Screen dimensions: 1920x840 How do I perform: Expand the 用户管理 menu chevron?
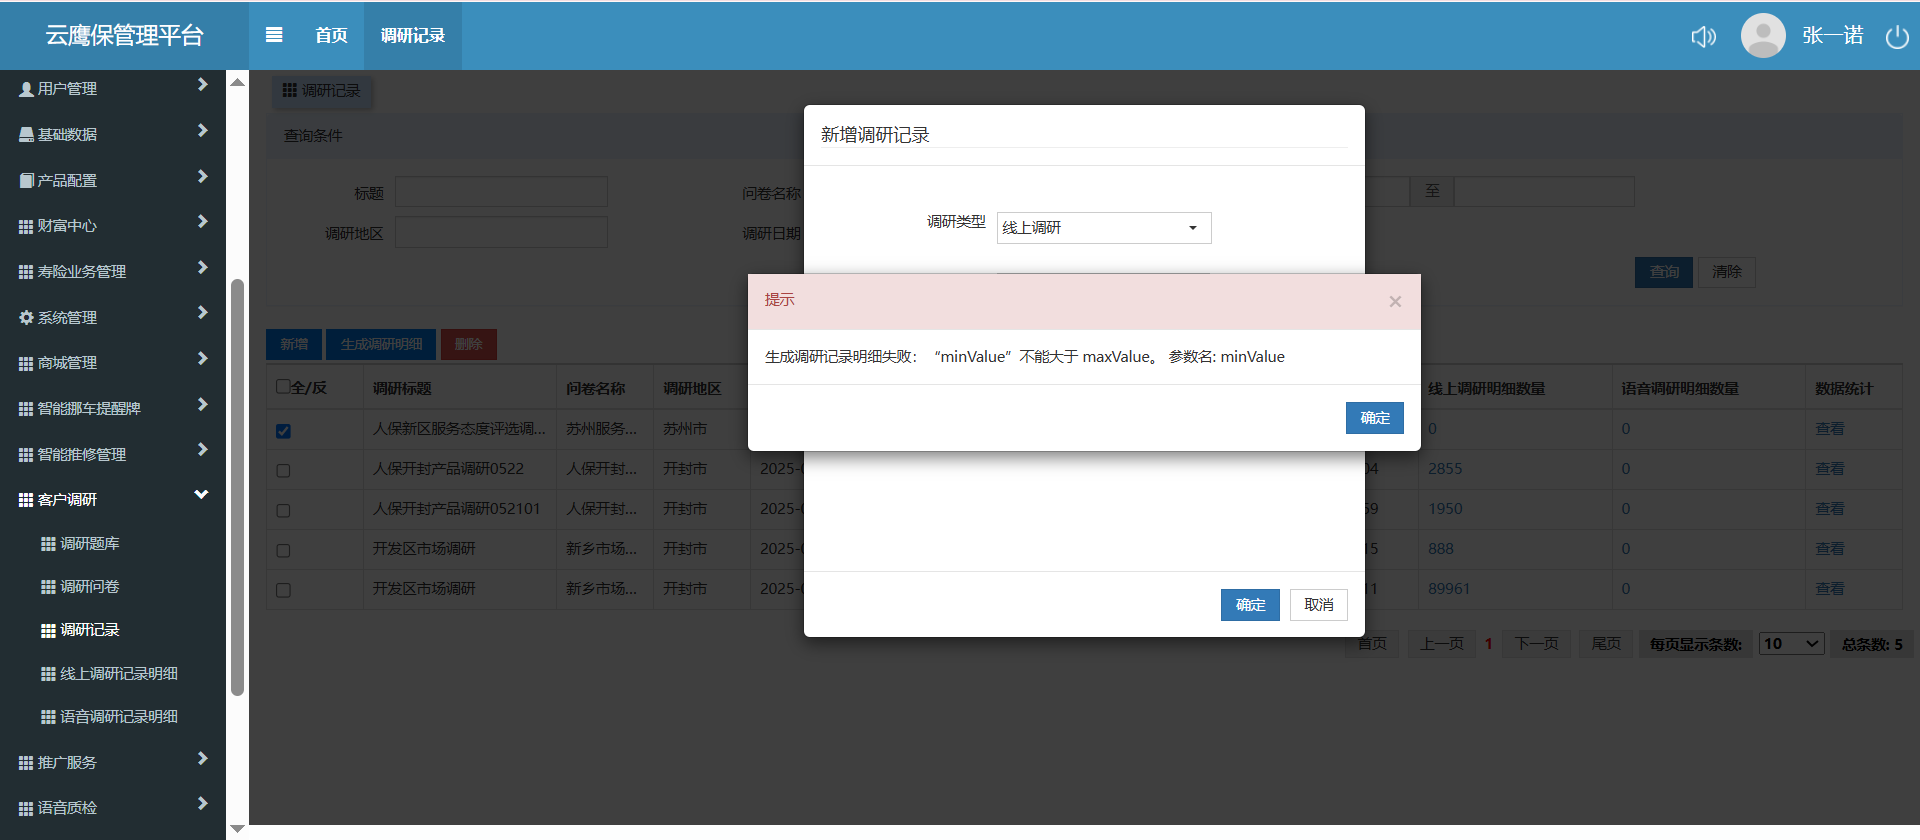[202, 85]
